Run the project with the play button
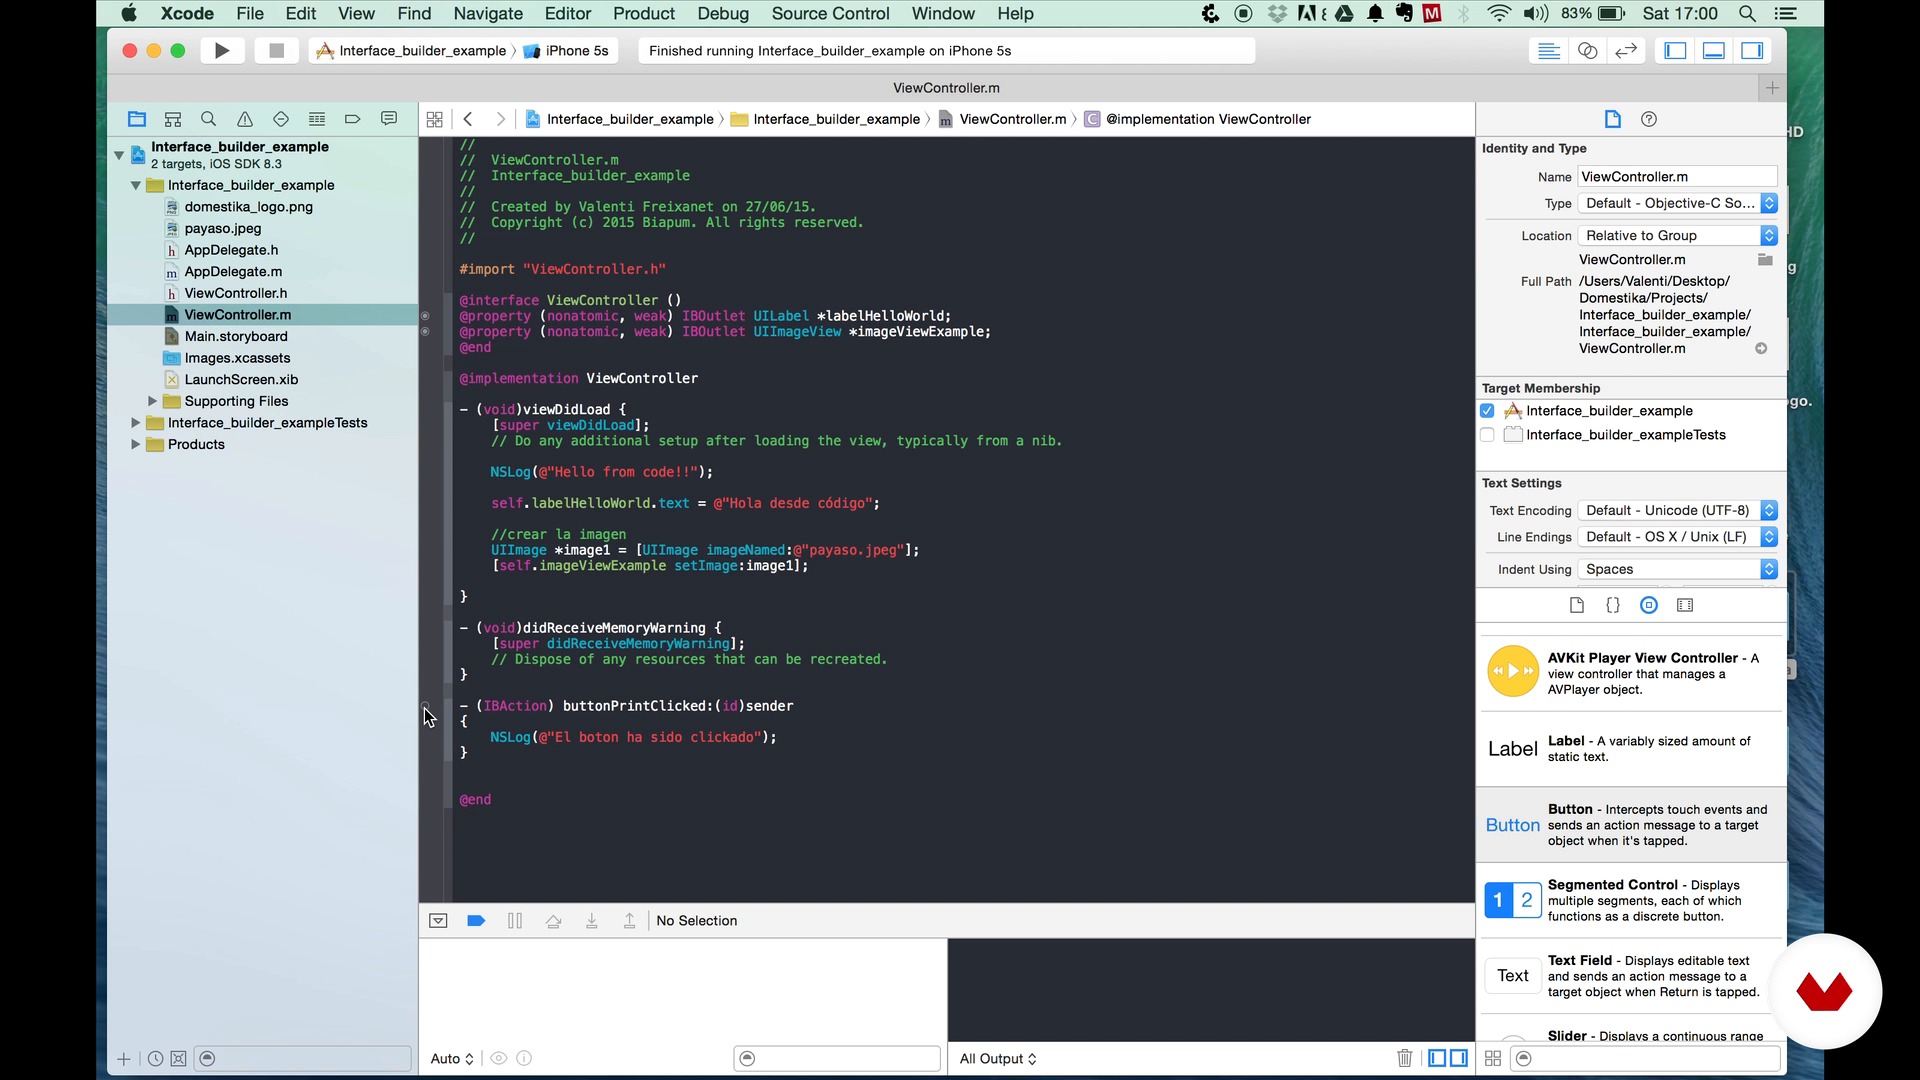 pos(222,50)
